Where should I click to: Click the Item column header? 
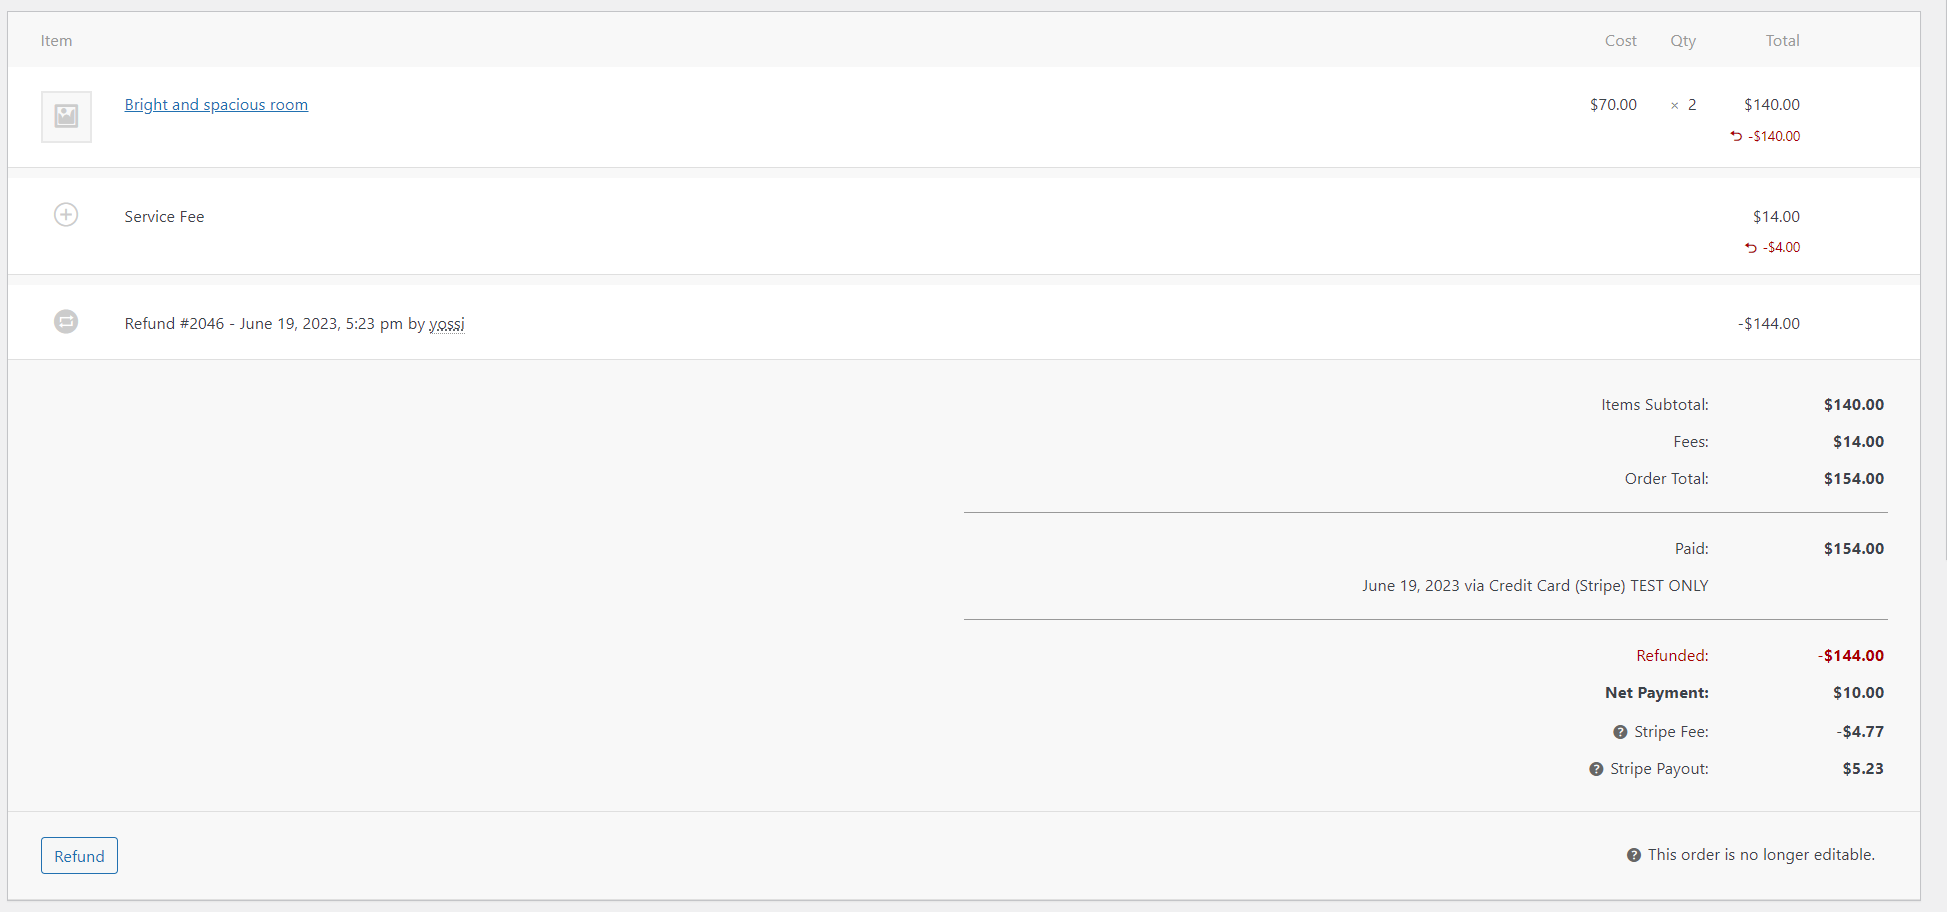click(x=56, y=40)
